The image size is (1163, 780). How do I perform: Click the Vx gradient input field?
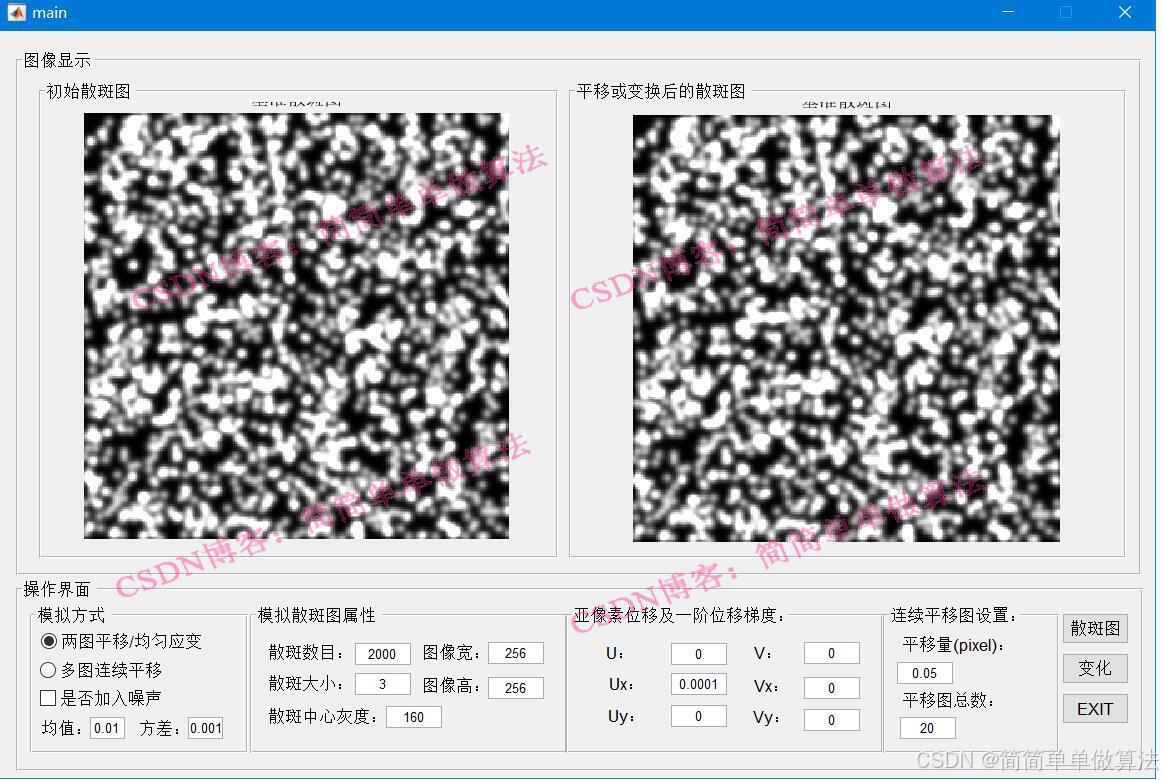point(831,687)
